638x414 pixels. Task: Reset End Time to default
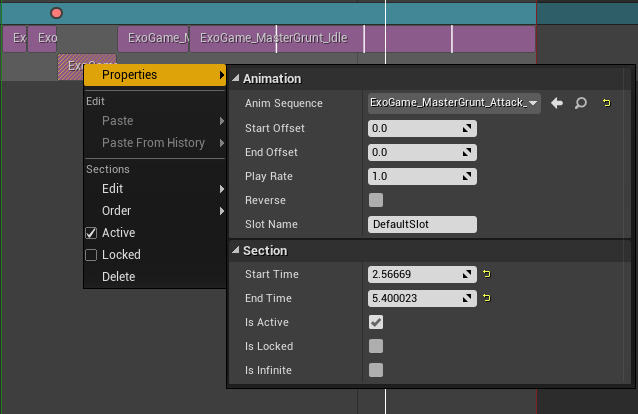pyautogui.click(x=487, y=298)
